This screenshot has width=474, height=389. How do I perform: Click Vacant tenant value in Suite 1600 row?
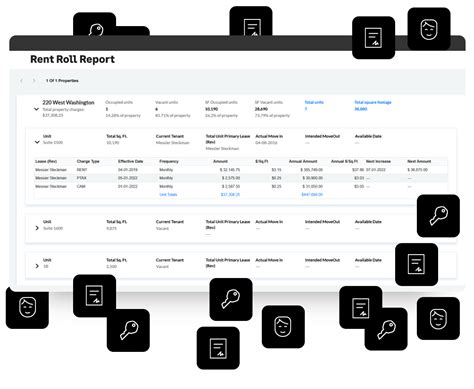(x=162, y=228)
